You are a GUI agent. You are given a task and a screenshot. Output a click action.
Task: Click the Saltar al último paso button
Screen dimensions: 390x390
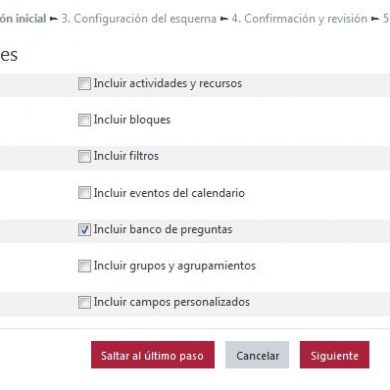(x=153, y=355)
